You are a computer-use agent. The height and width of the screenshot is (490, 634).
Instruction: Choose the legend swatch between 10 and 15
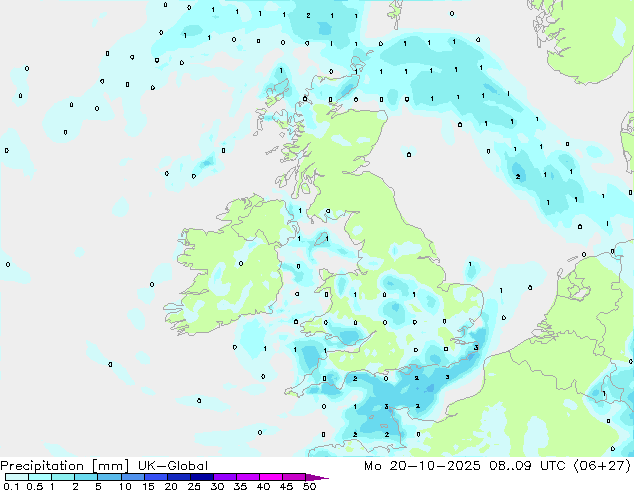click(133, 477)
